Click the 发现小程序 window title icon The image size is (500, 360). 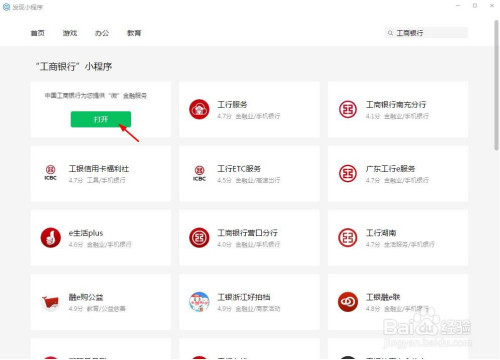pyautogui.click(x=6, y=7)
